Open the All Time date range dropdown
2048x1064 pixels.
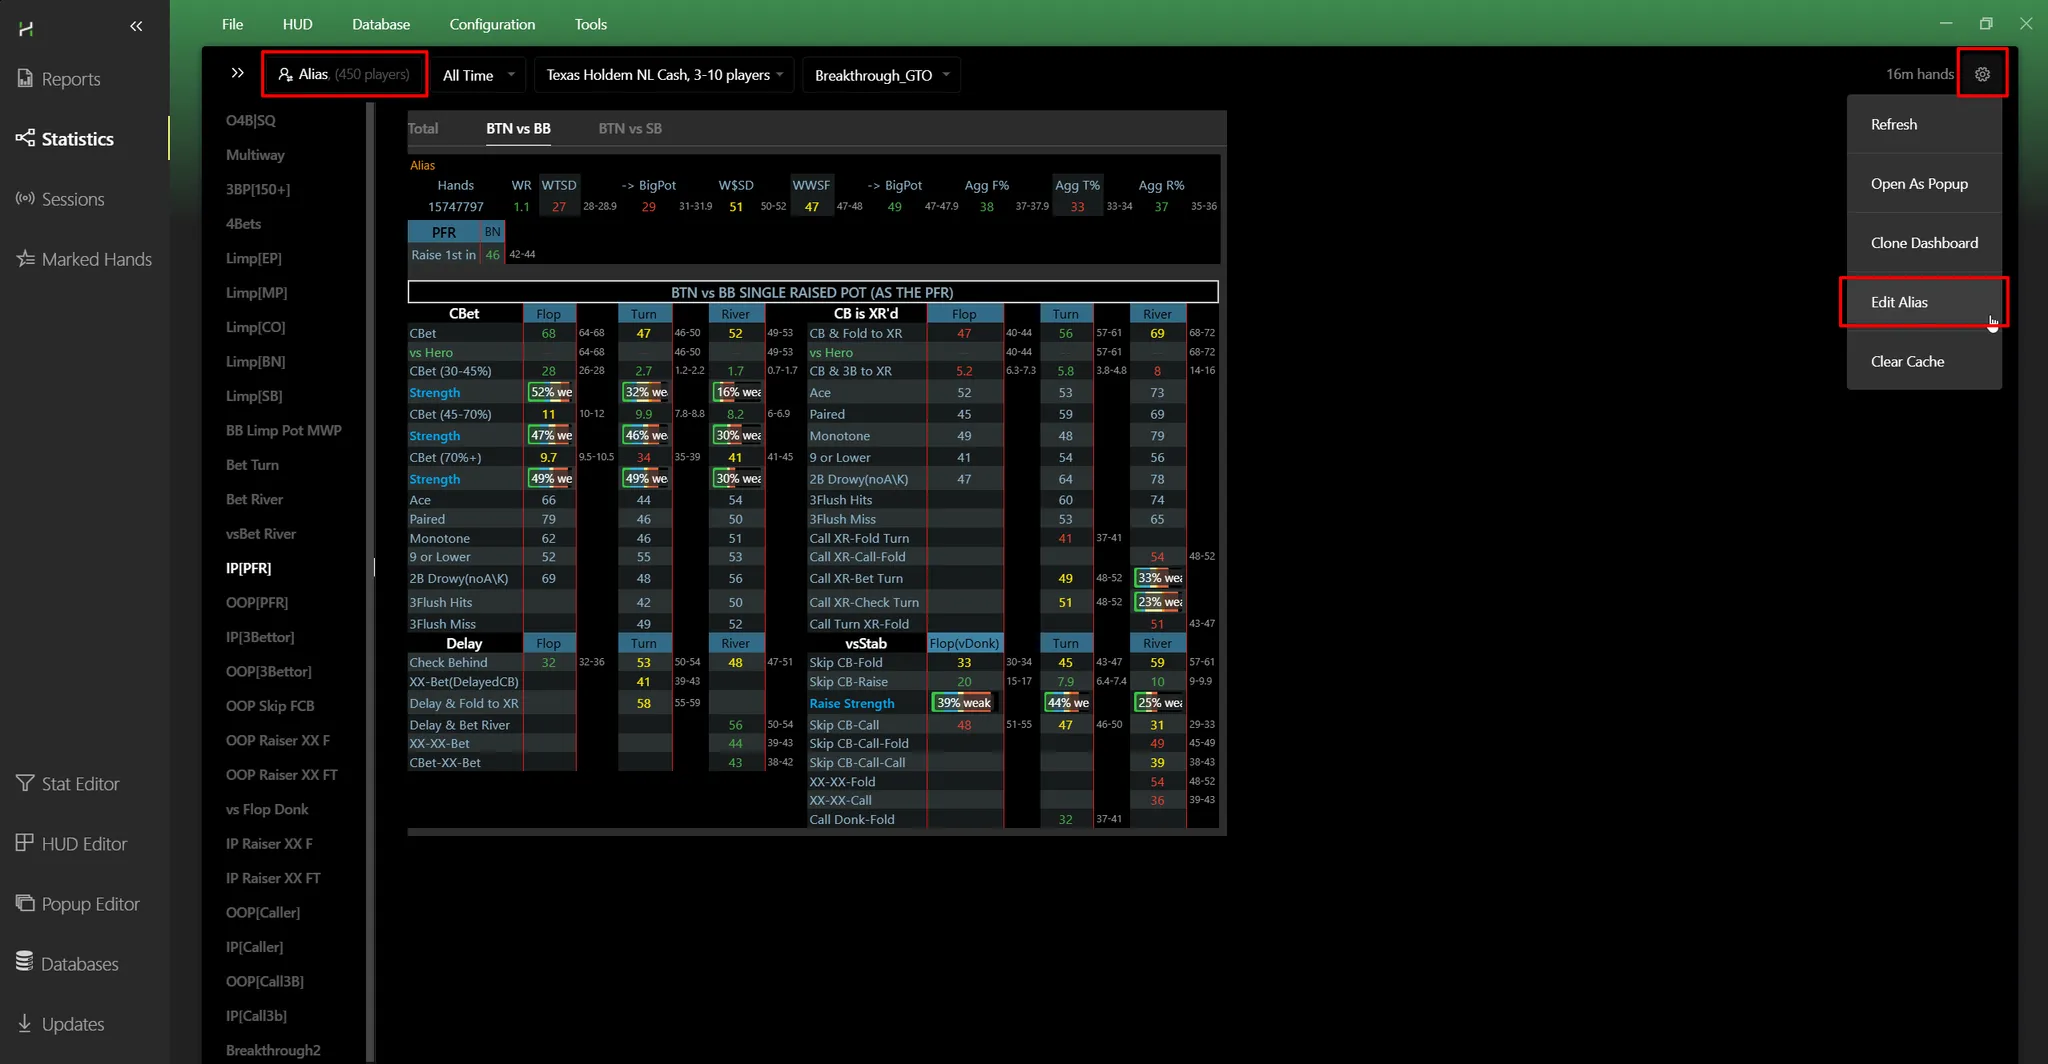pyautogui.click(x=479, y=75)
